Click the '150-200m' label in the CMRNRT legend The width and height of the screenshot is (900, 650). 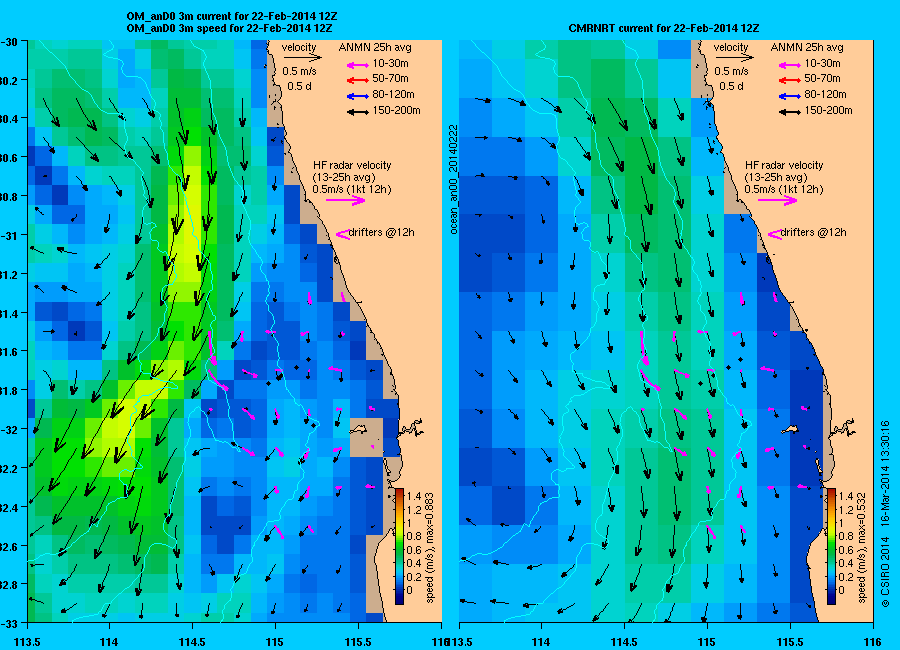[828, 110]
